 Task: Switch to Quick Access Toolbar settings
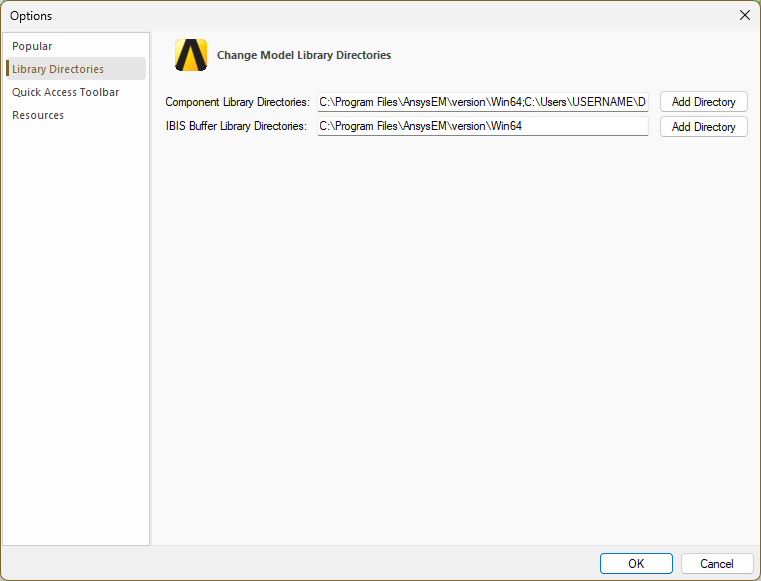click(65, 92)
